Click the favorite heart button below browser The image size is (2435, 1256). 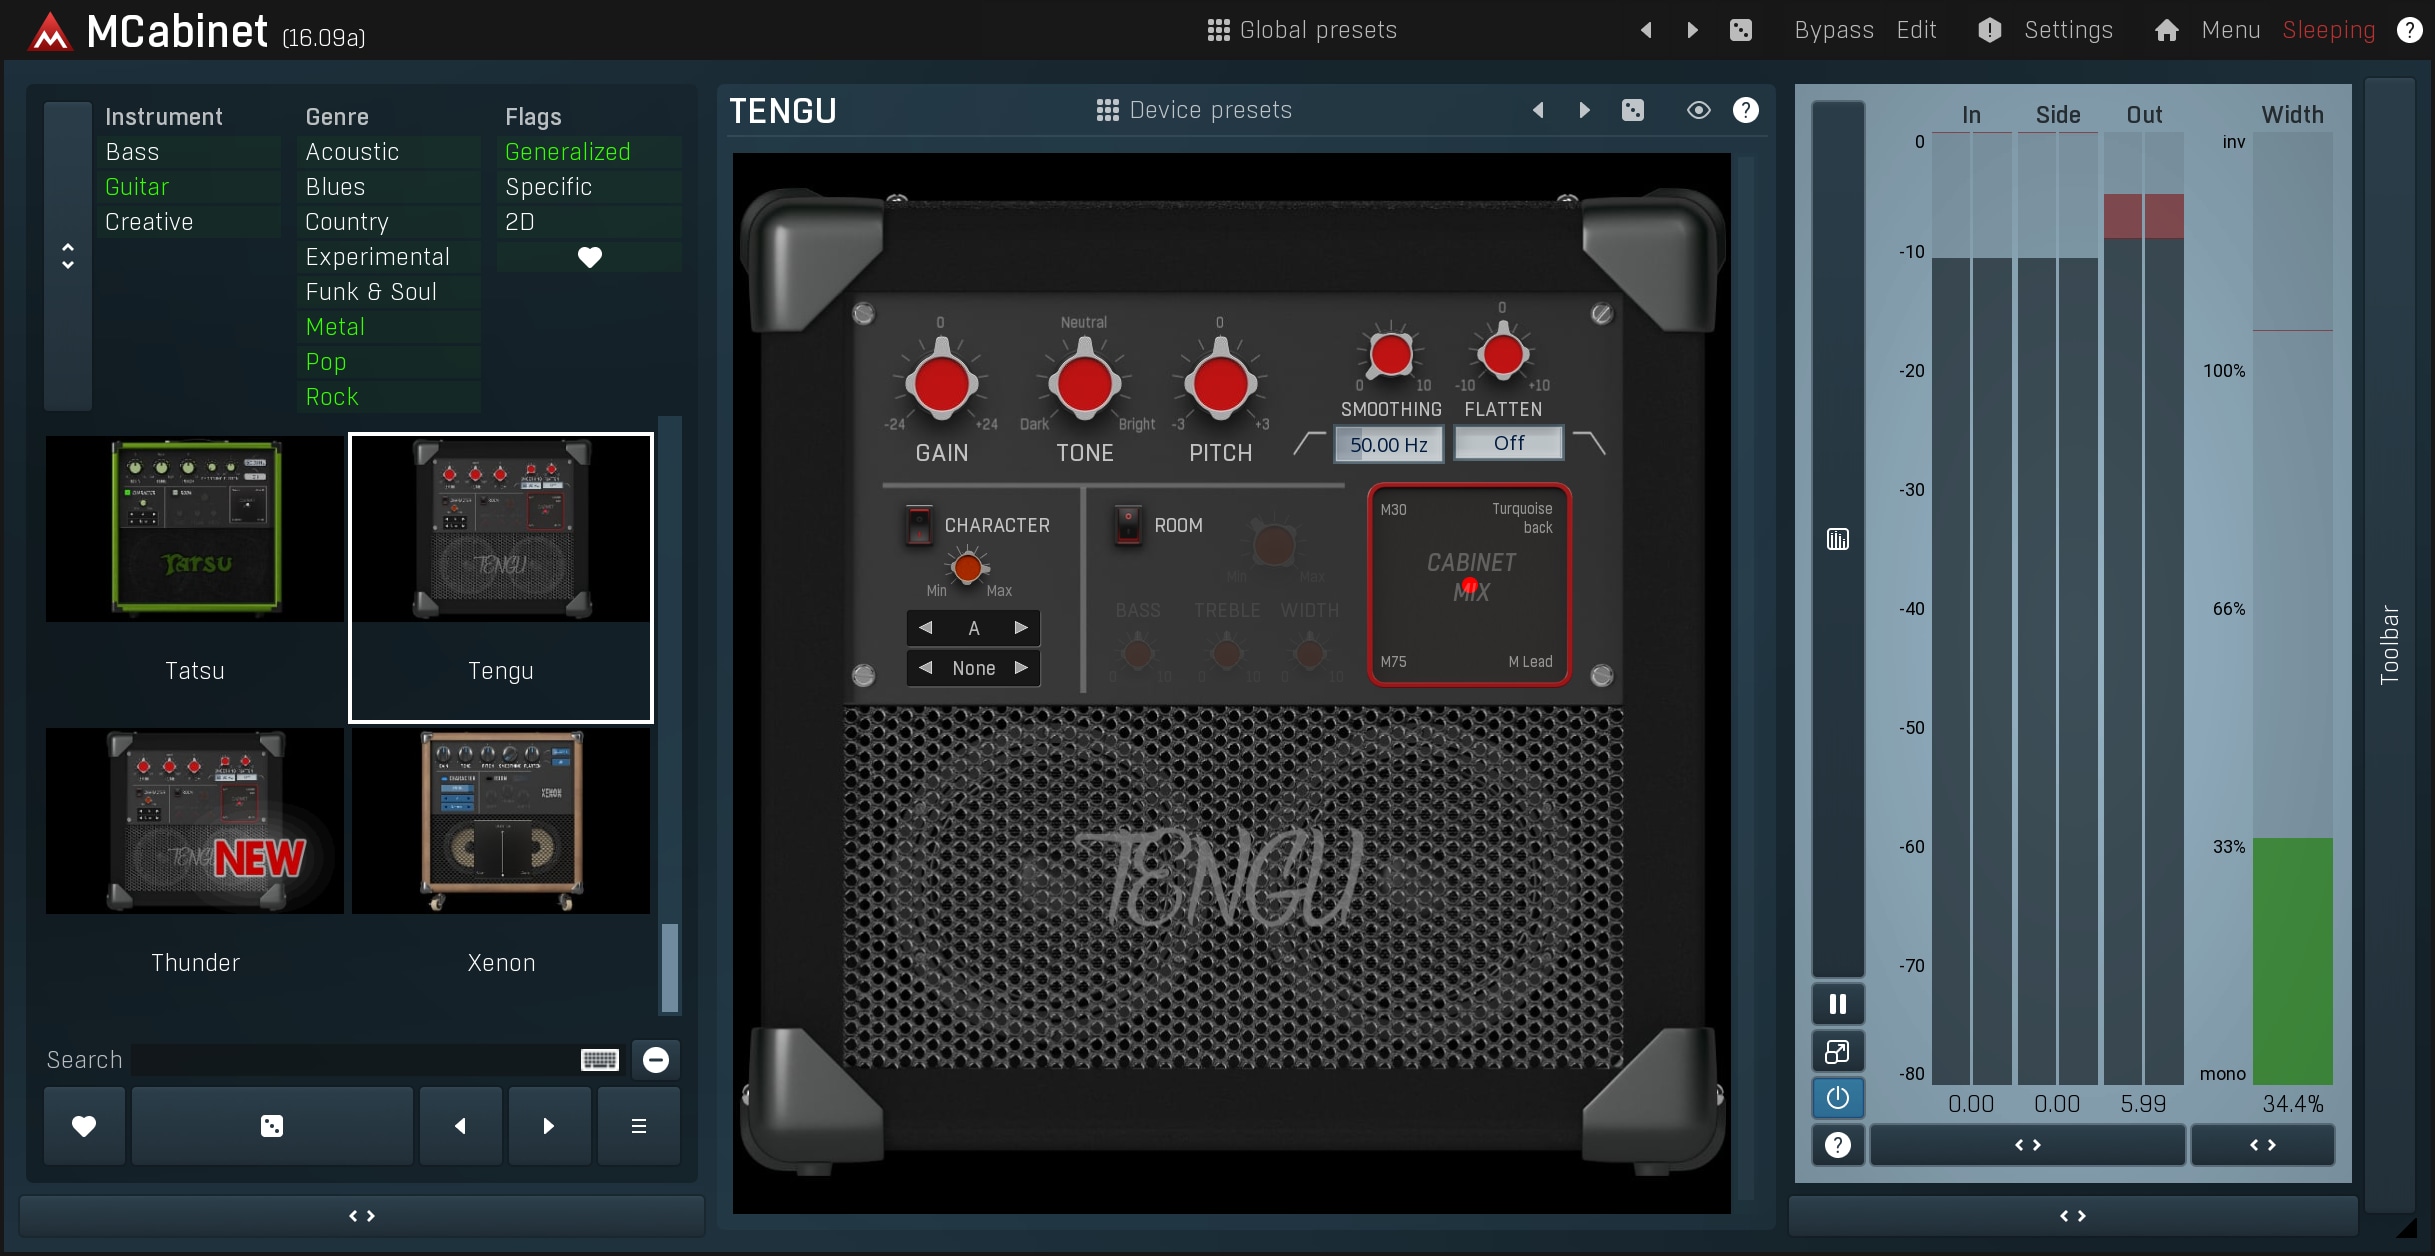coord(84,1126)
